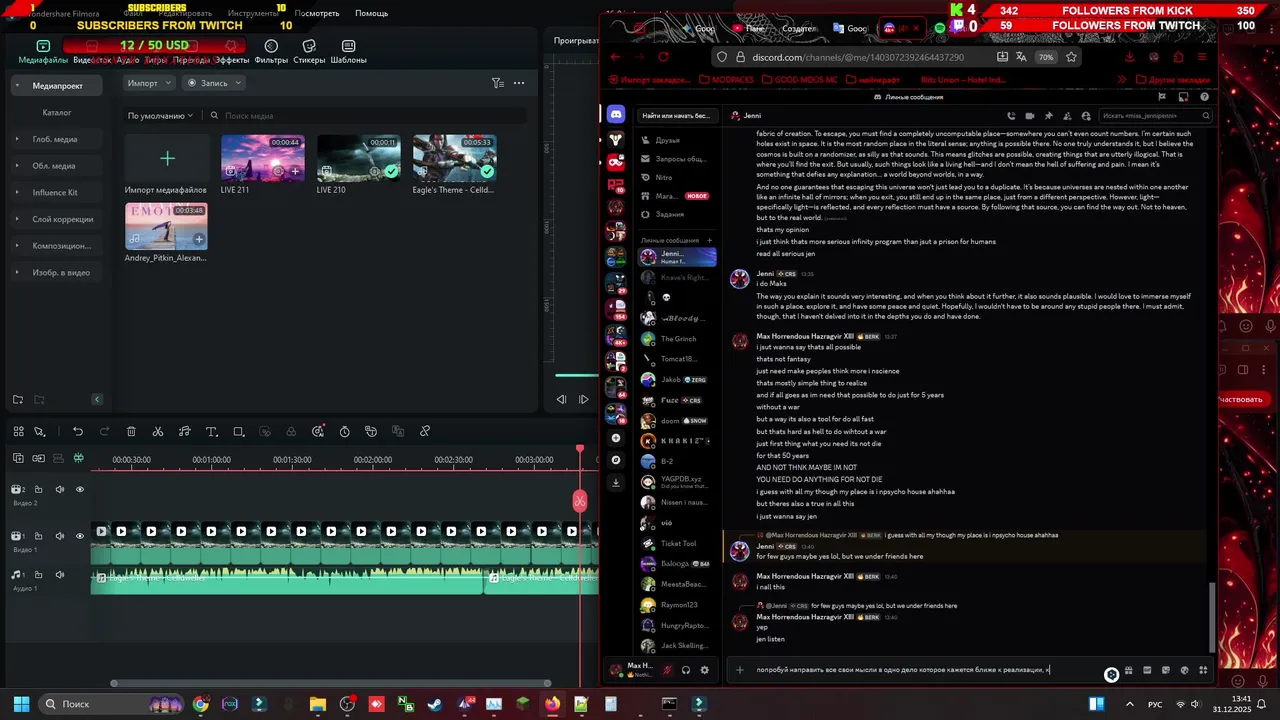The height and width of the screenshot is (720, 1280).
Task: Hide the Видео 1 track with eye icon
Action: [80, 536]
